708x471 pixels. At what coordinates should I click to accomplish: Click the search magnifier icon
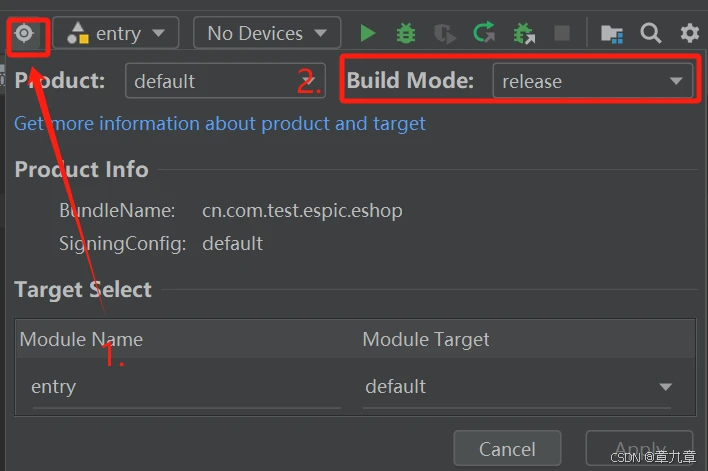[x=651, y=33]
